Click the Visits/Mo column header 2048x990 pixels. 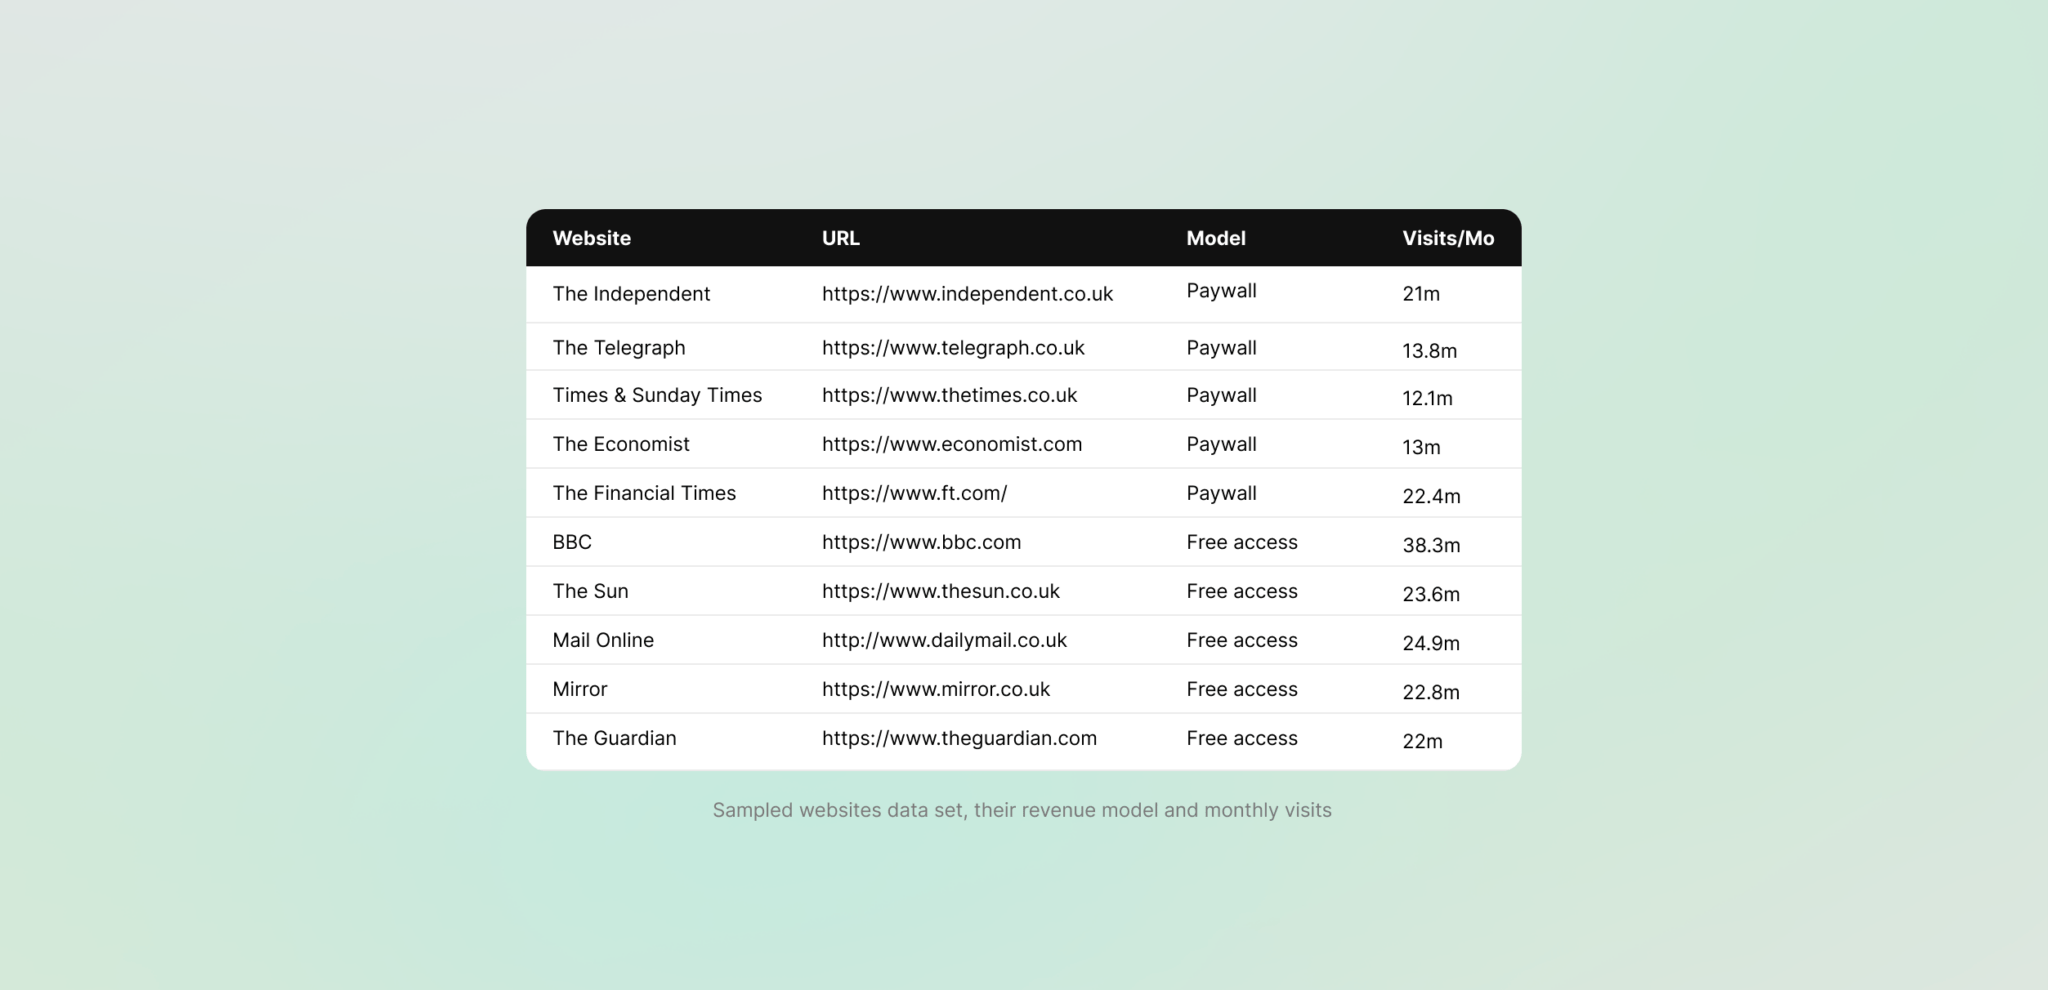tap(1447, 238)
